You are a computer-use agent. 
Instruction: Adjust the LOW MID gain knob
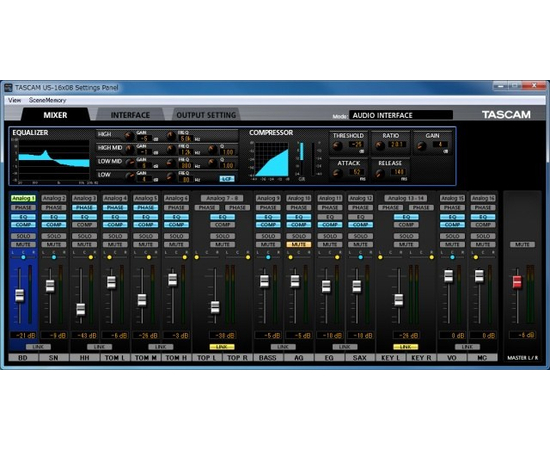point(129,163)
